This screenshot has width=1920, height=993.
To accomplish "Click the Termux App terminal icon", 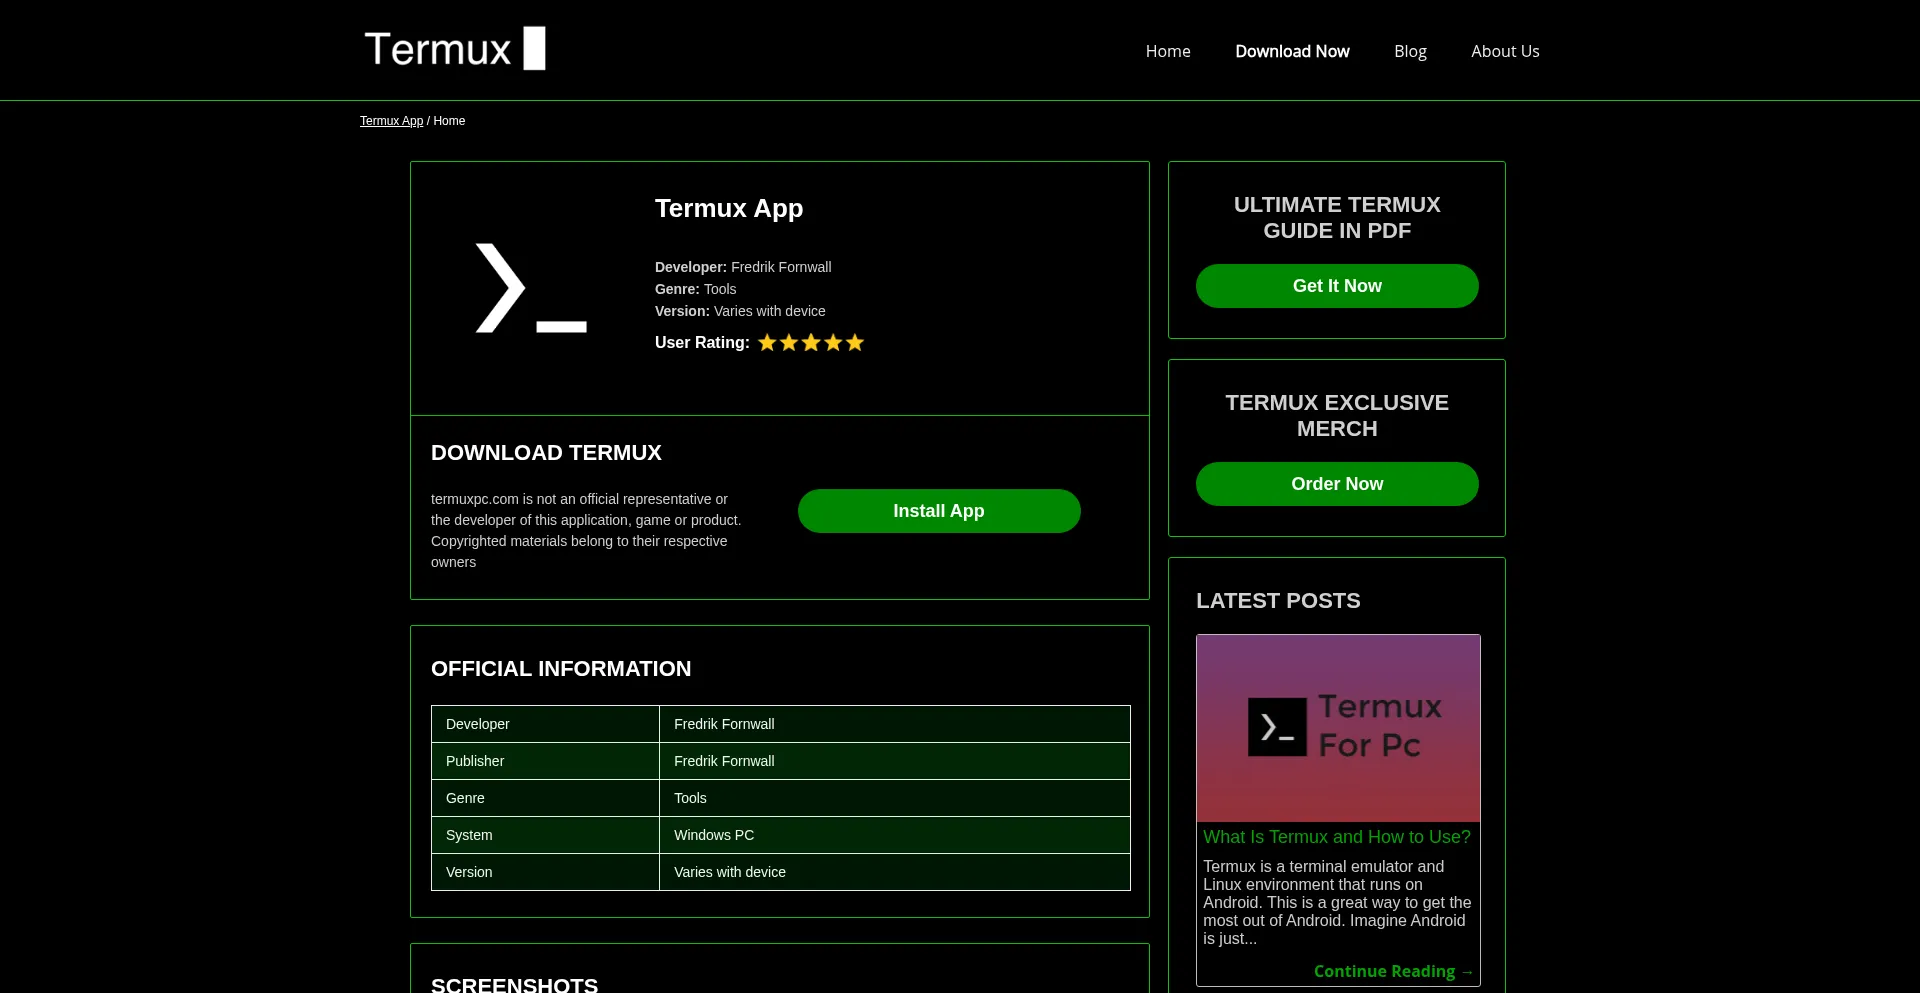I will pyautogui.click(x=531, y=288).
